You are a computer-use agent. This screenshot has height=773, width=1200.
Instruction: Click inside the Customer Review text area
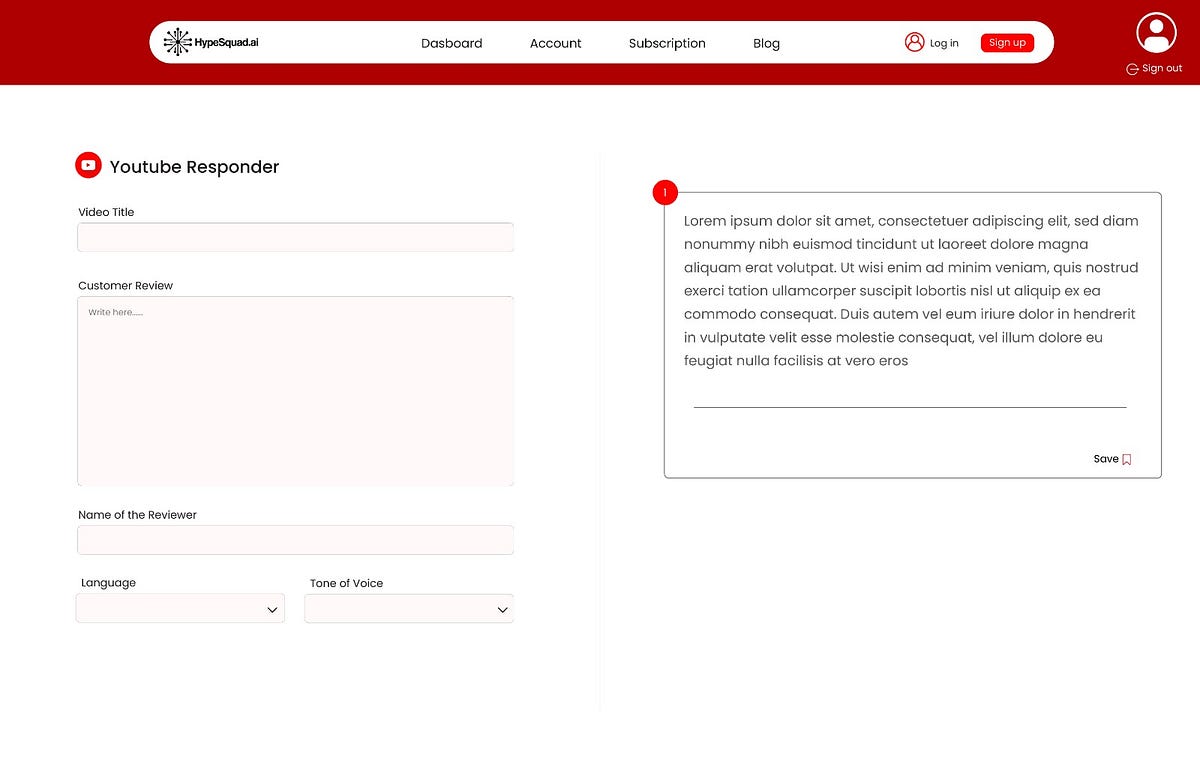pos(295,390)
